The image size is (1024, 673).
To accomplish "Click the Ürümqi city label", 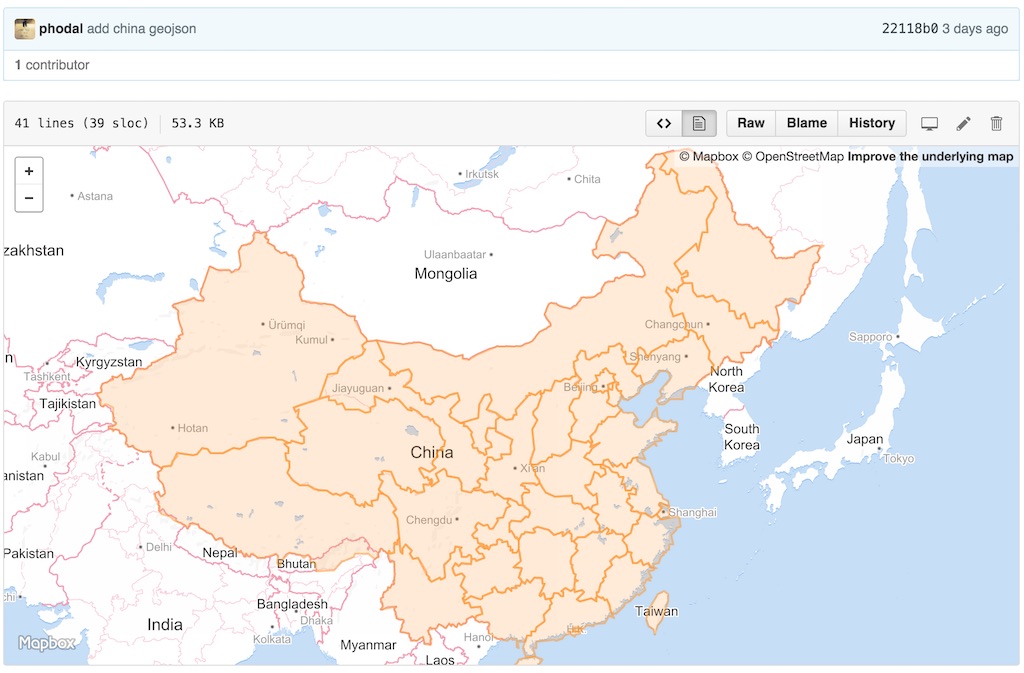I will [x=286, y=325].
